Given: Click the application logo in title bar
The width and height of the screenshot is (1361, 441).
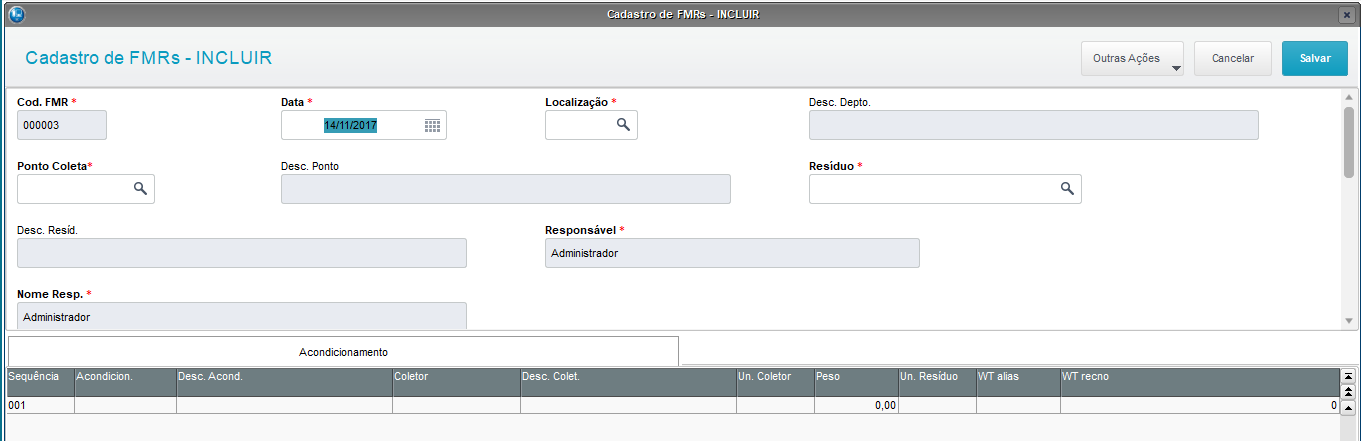Looking at the screenshot, I should point(16,14).
